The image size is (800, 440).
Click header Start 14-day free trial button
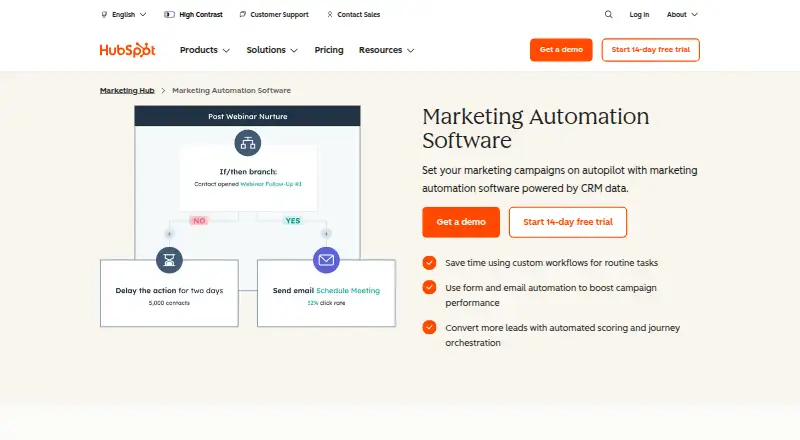point(651,50)
